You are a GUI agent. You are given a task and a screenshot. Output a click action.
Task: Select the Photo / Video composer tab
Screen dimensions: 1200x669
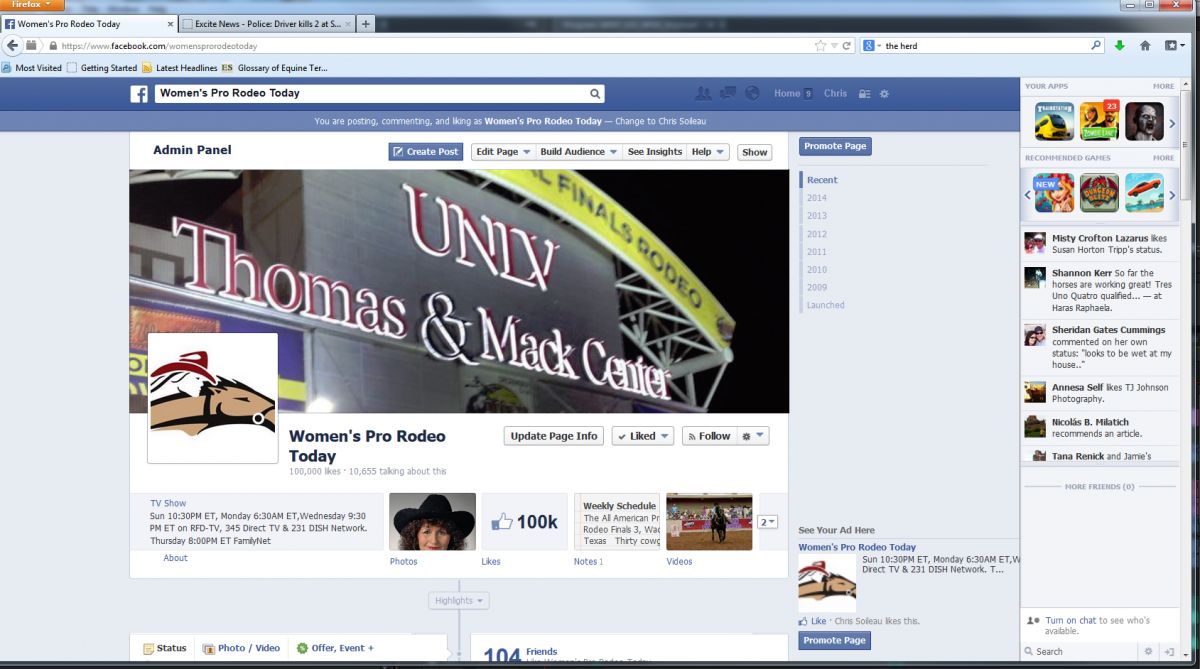point(241,648)
